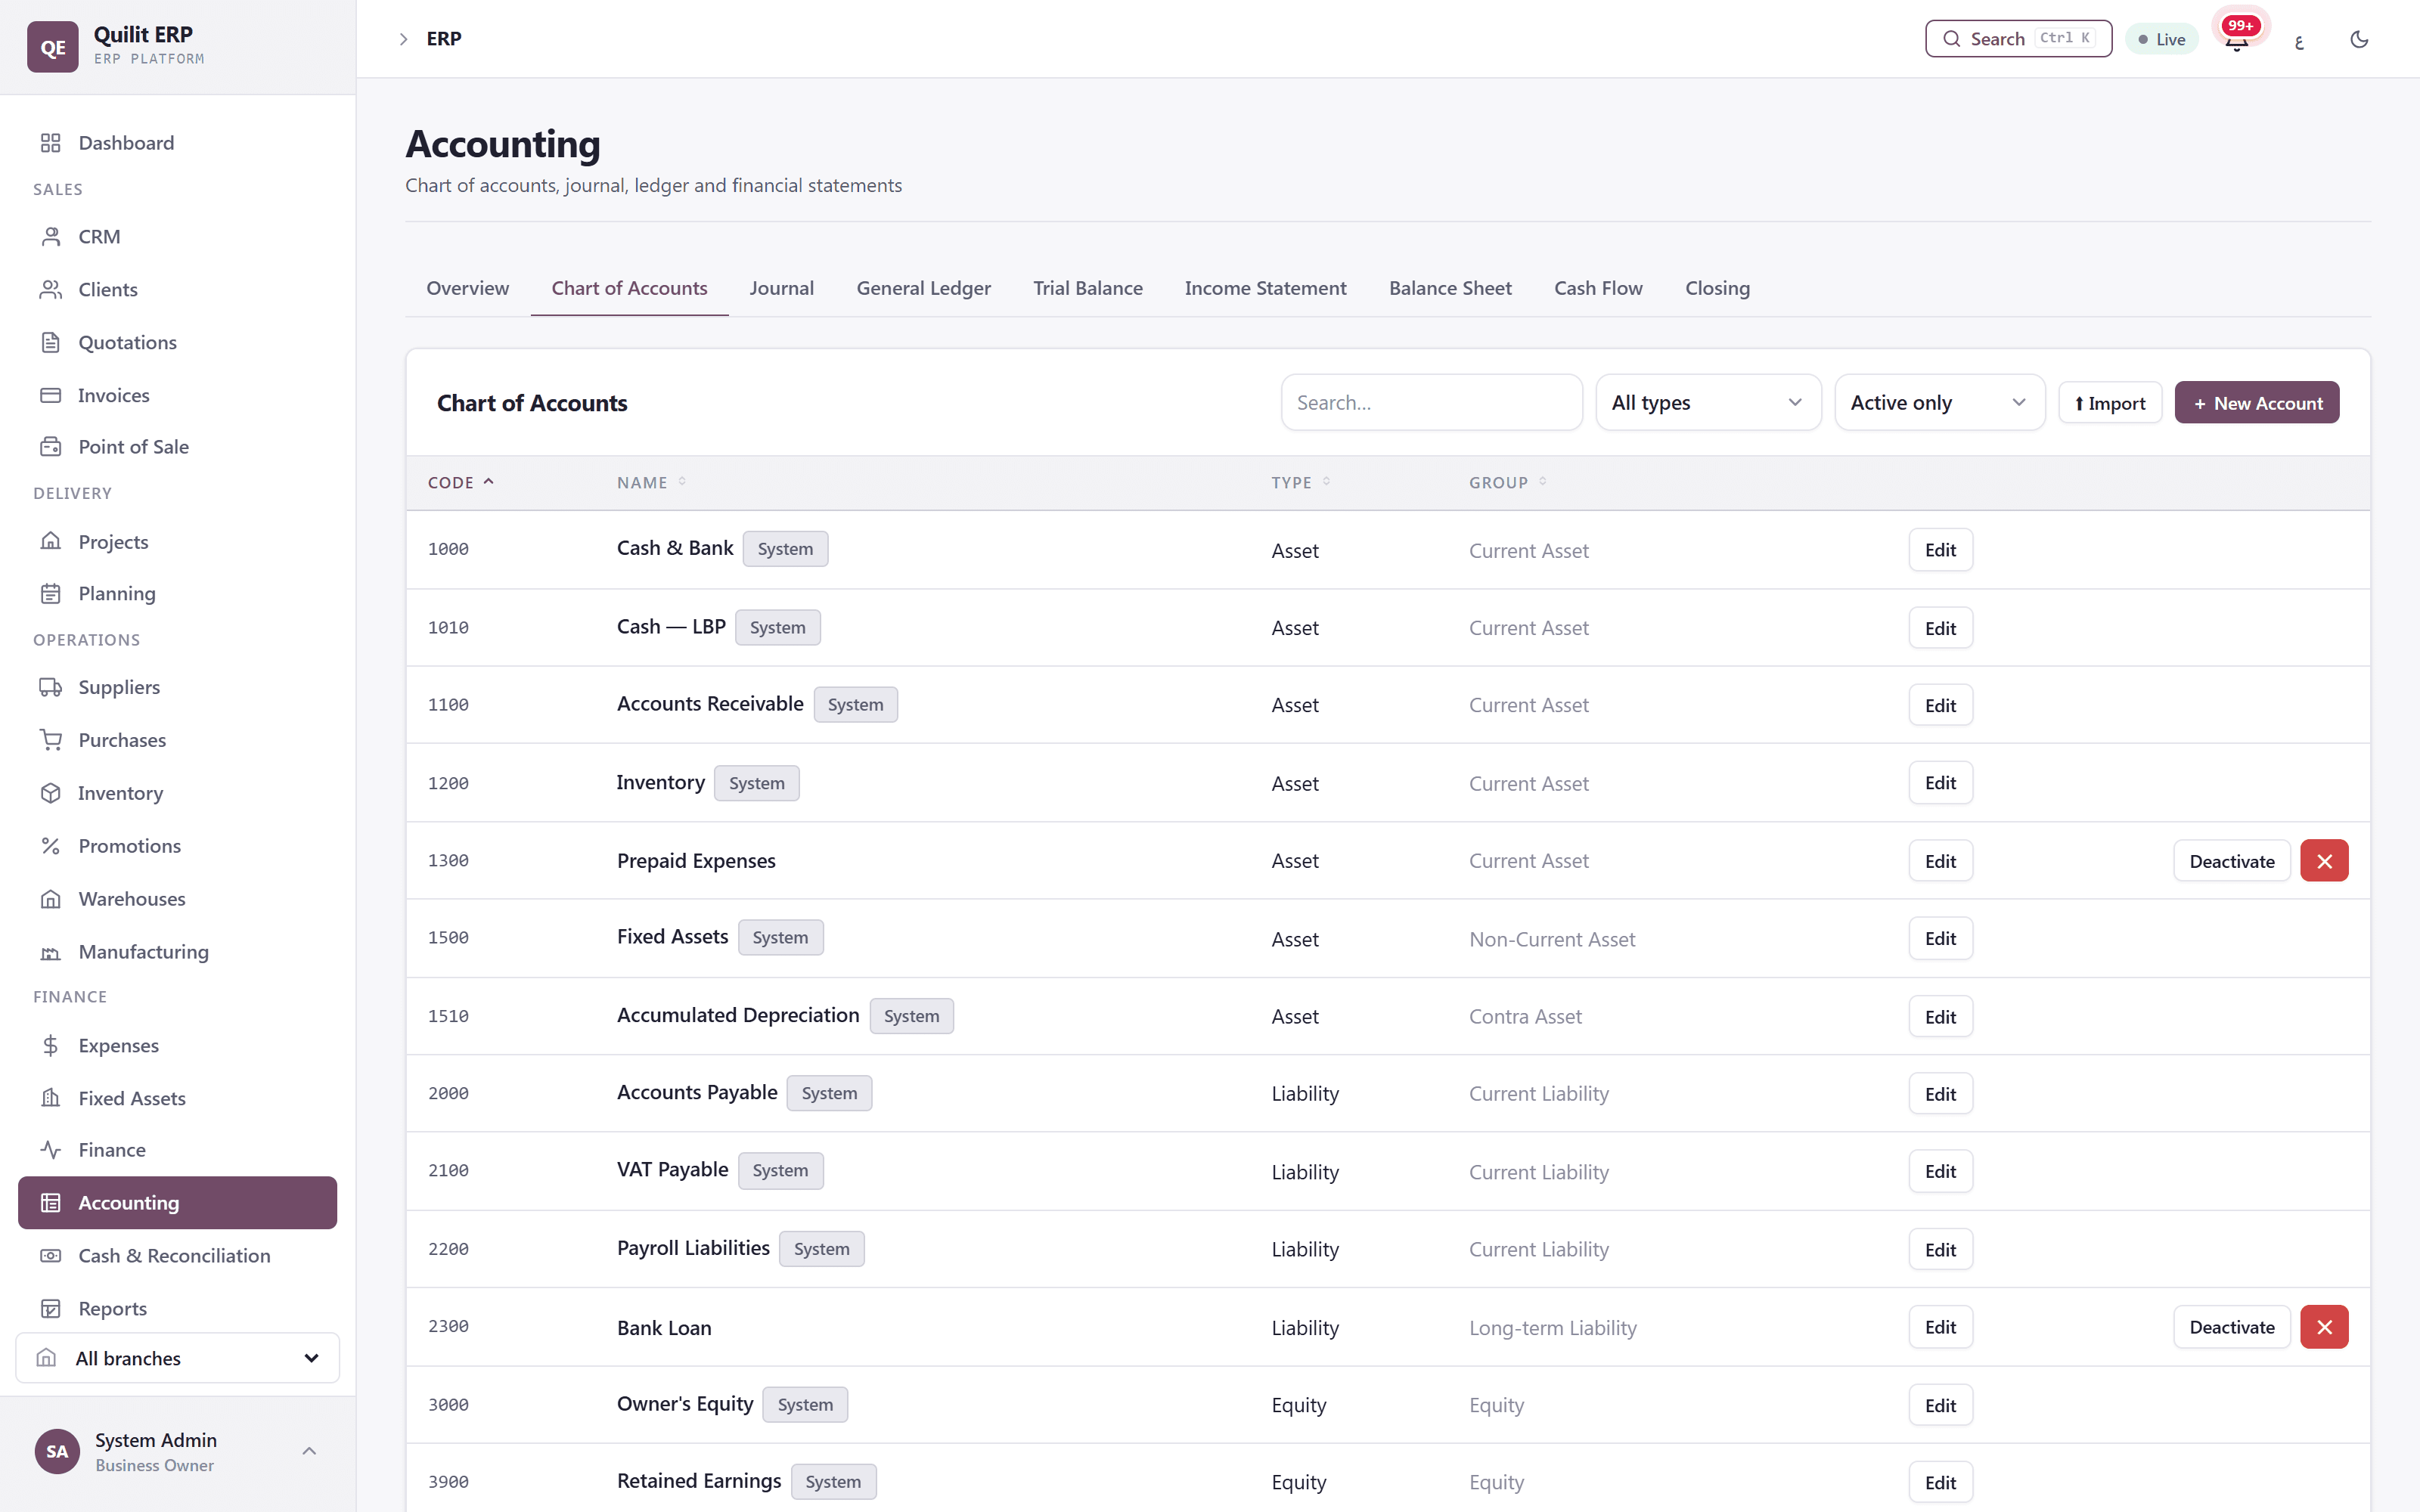Click the Inventory box icon
Screen dimensions: 2420x1512
click(50, 793)
